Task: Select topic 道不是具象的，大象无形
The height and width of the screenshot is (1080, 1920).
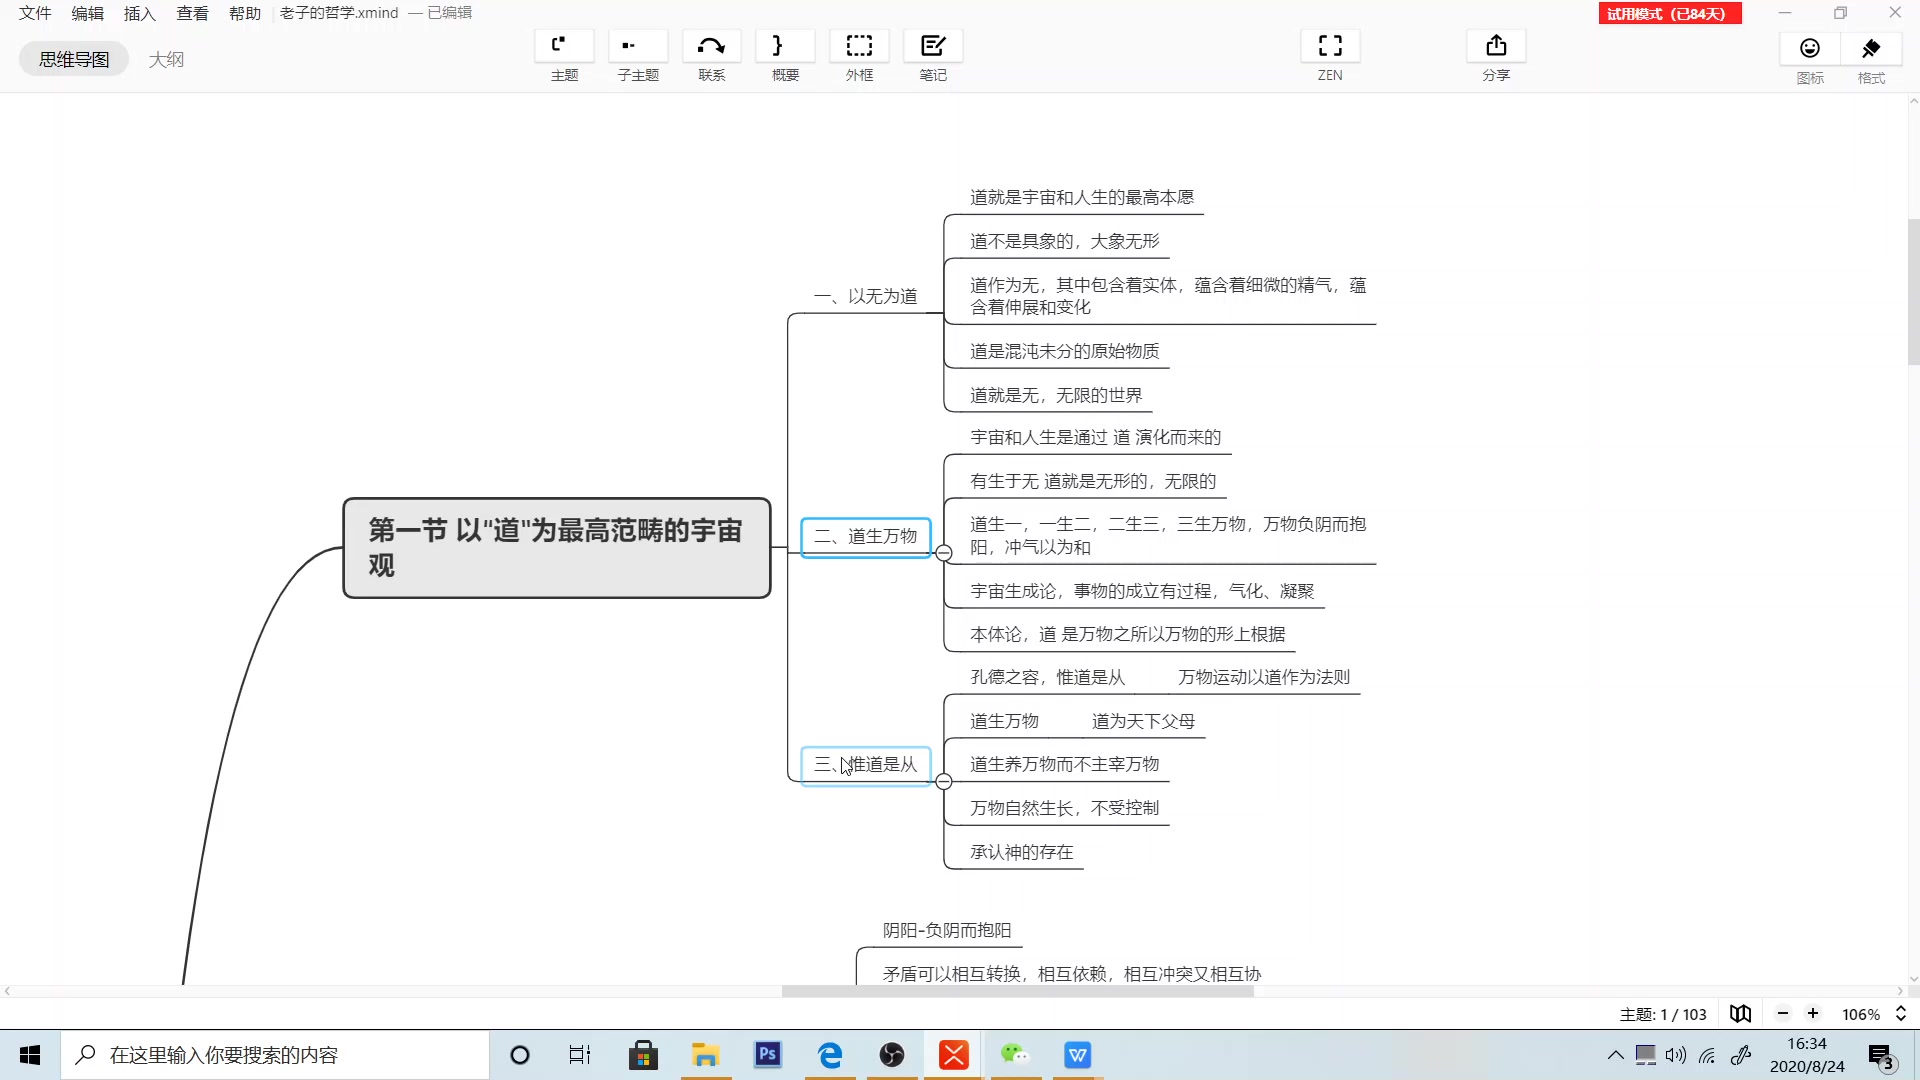Action: pyautogui.click(x=1065, y=241)
